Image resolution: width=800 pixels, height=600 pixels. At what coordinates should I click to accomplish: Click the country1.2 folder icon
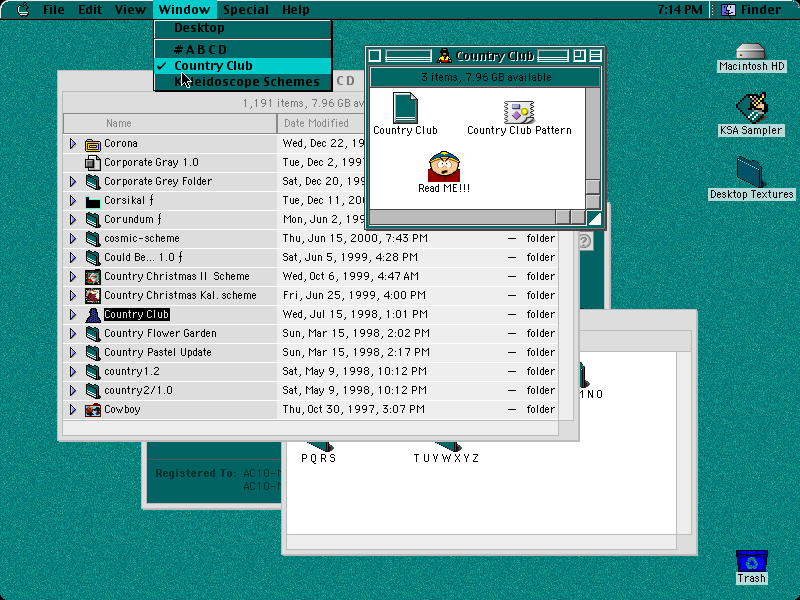tap(93, 371)
